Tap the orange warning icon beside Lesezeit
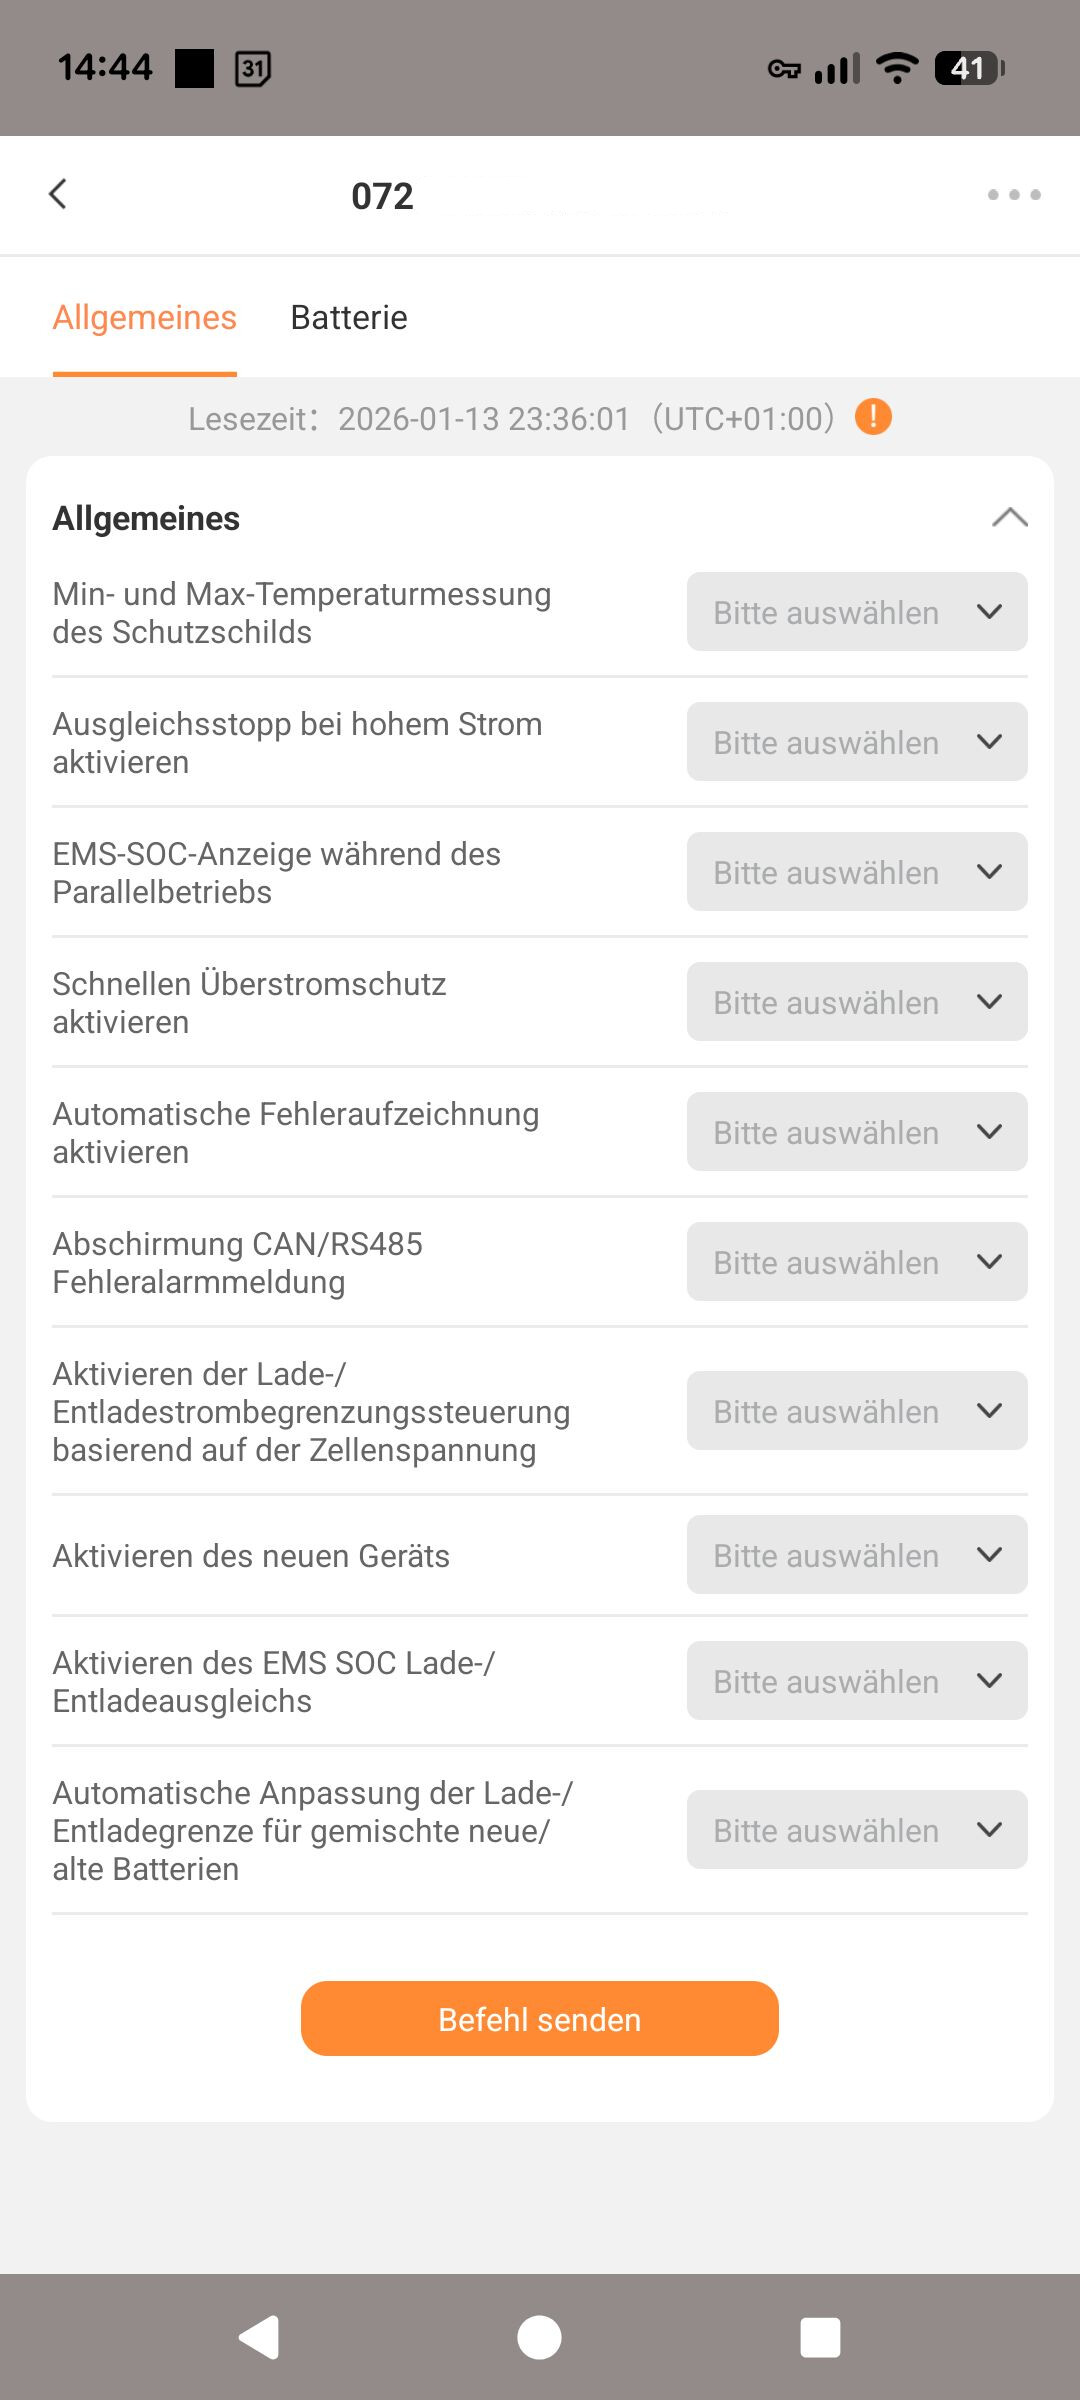This screenshot has width=1080, height=2400. [x=873, y=416]
